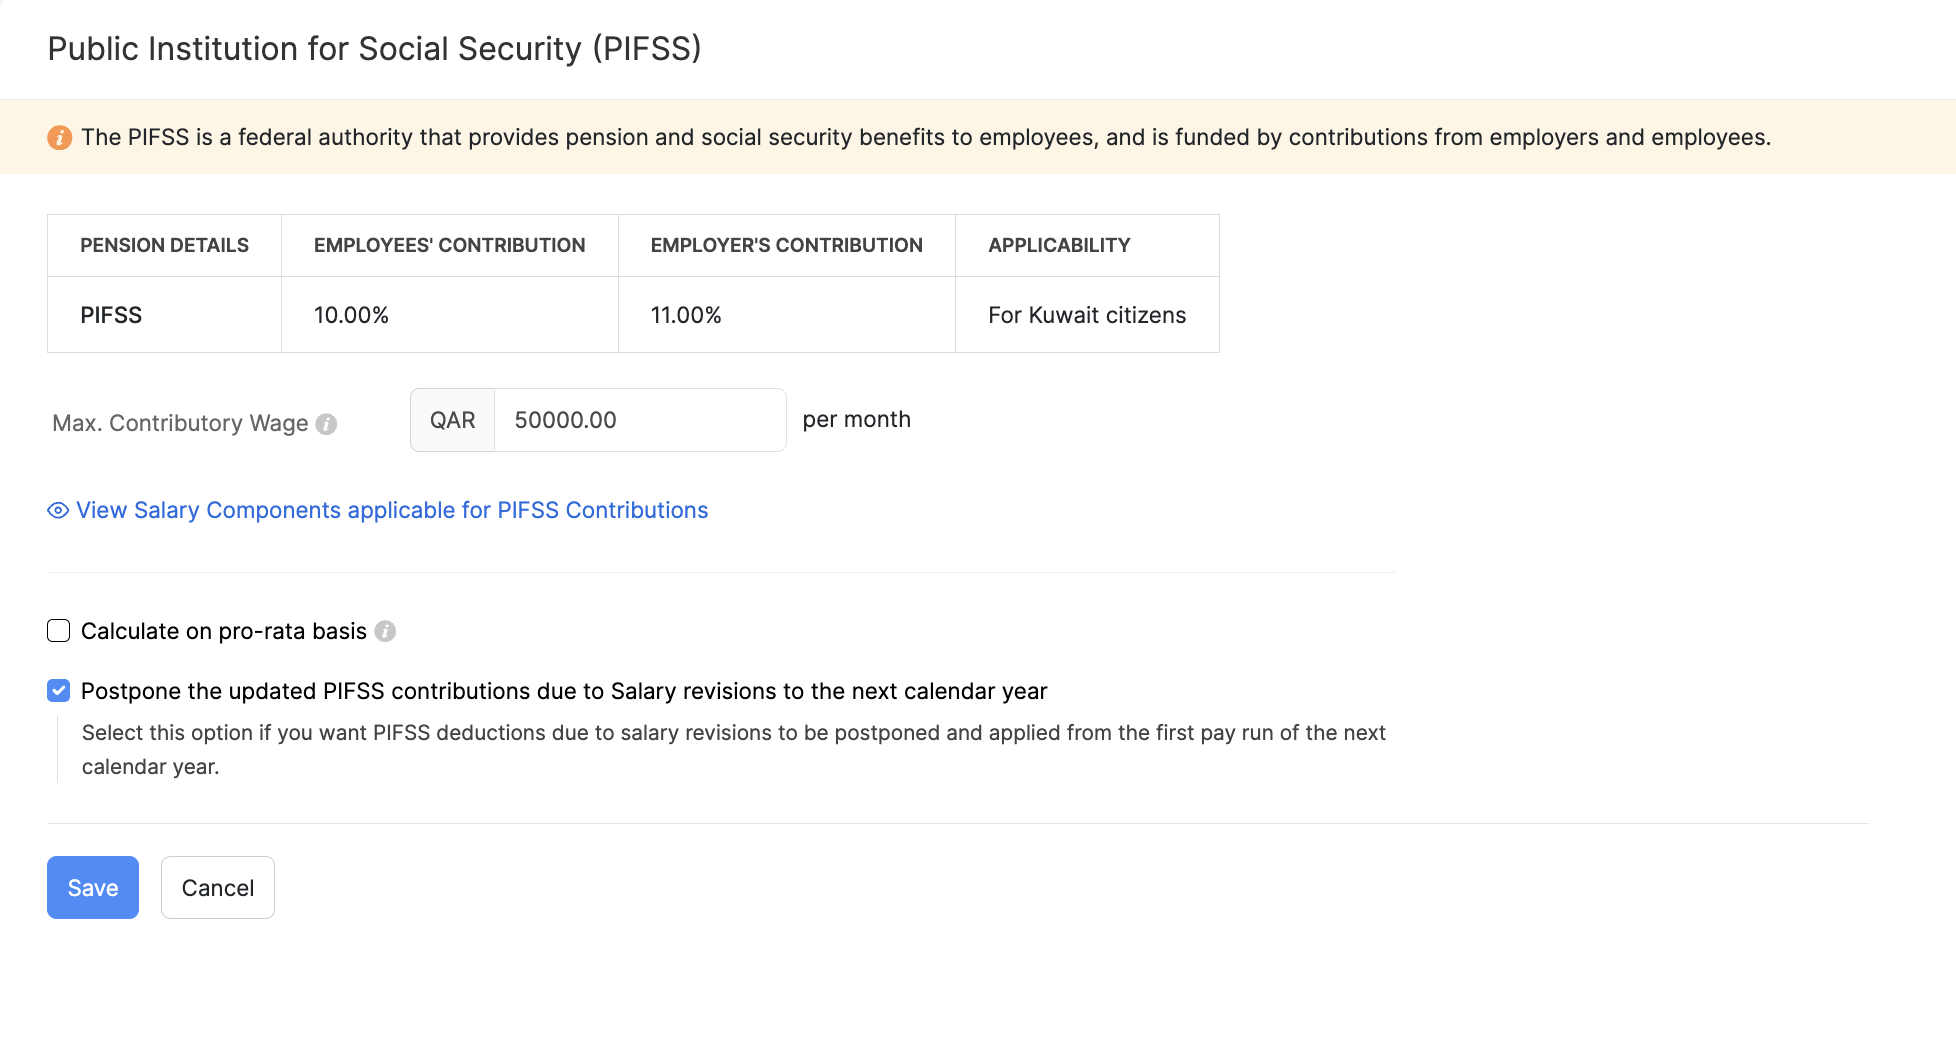
Task: Click the Postpone updated PIFSS contributions label
Action: click(563, 692)
